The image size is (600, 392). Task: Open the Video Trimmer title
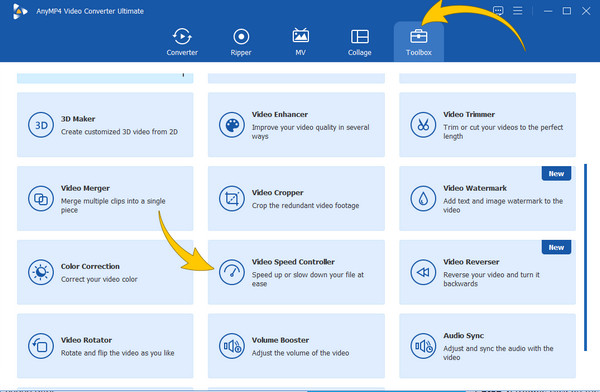(469, 114)
